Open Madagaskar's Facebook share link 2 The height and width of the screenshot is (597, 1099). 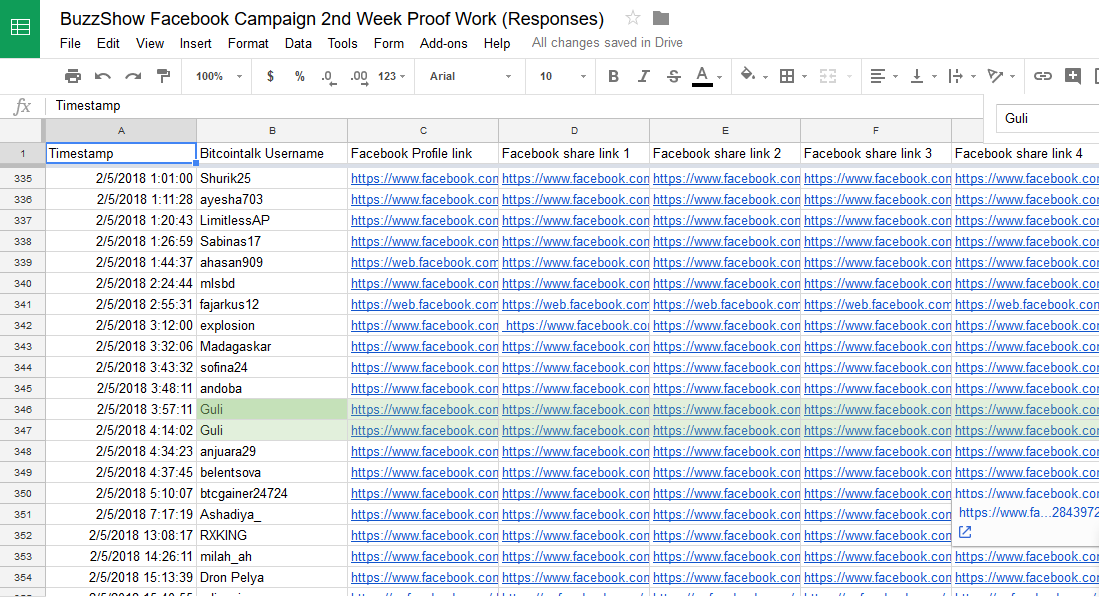[x=726, y=347]
